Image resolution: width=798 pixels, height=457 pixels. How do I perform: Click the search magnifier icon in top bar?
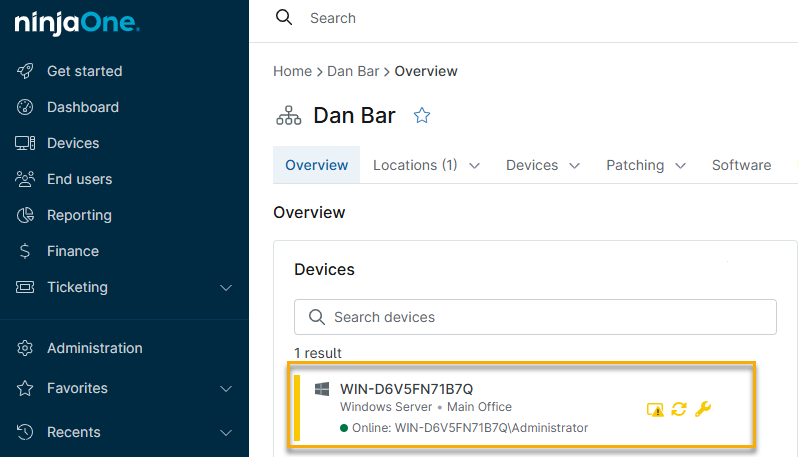[x=284, y=18]
